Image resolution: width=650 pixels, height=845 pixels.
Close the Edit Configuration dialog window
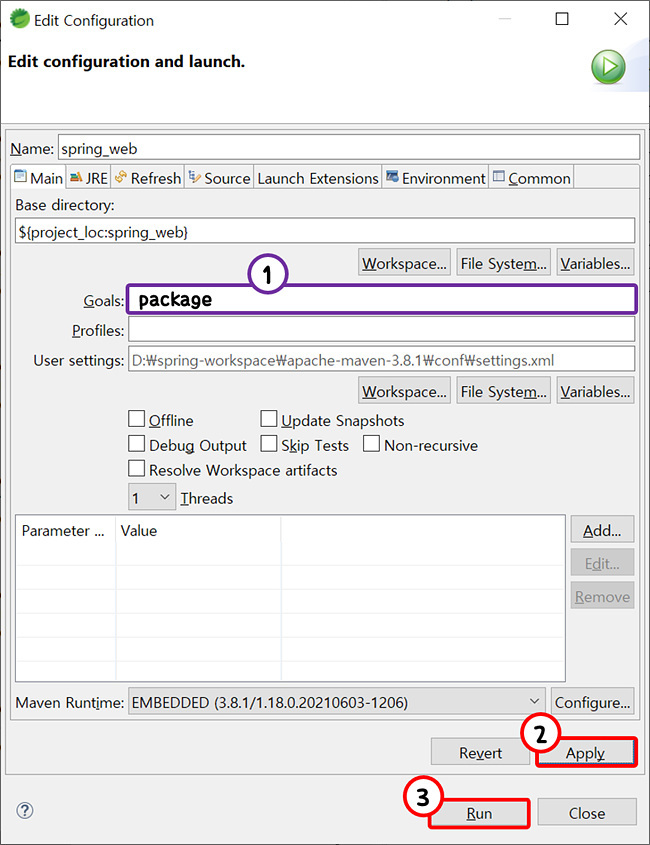620,19
